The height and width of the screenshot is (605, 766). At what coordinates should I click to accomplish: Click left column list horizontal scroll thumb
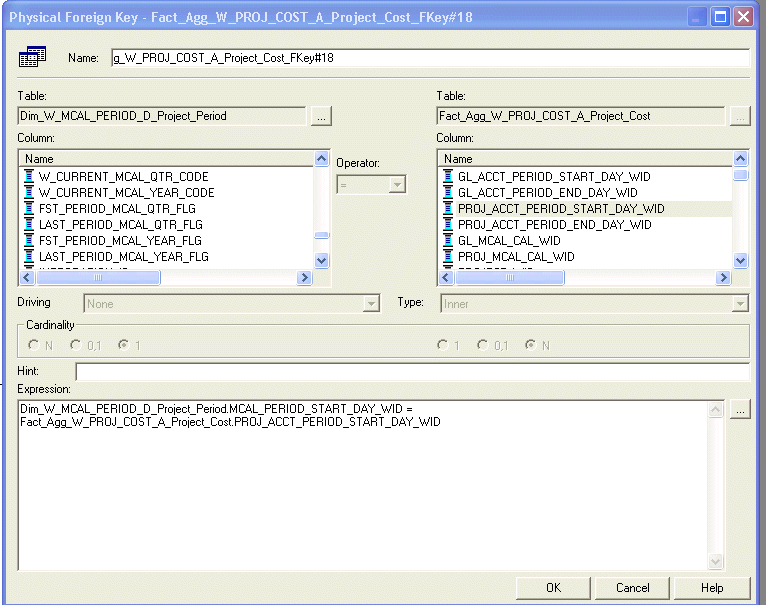(98, 278)
